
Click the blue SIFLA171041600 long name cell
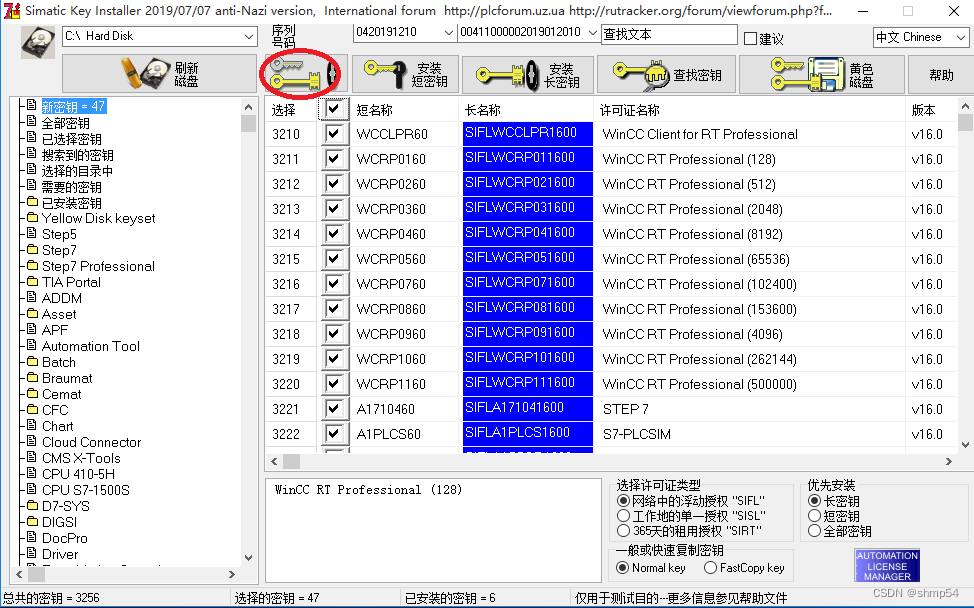click(x=527, y=408)
